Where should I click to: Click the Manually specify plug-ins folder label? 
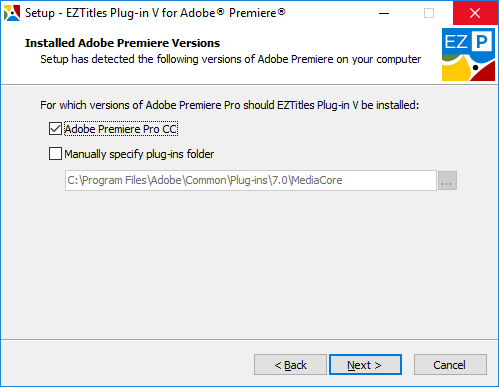pos(139,154)
